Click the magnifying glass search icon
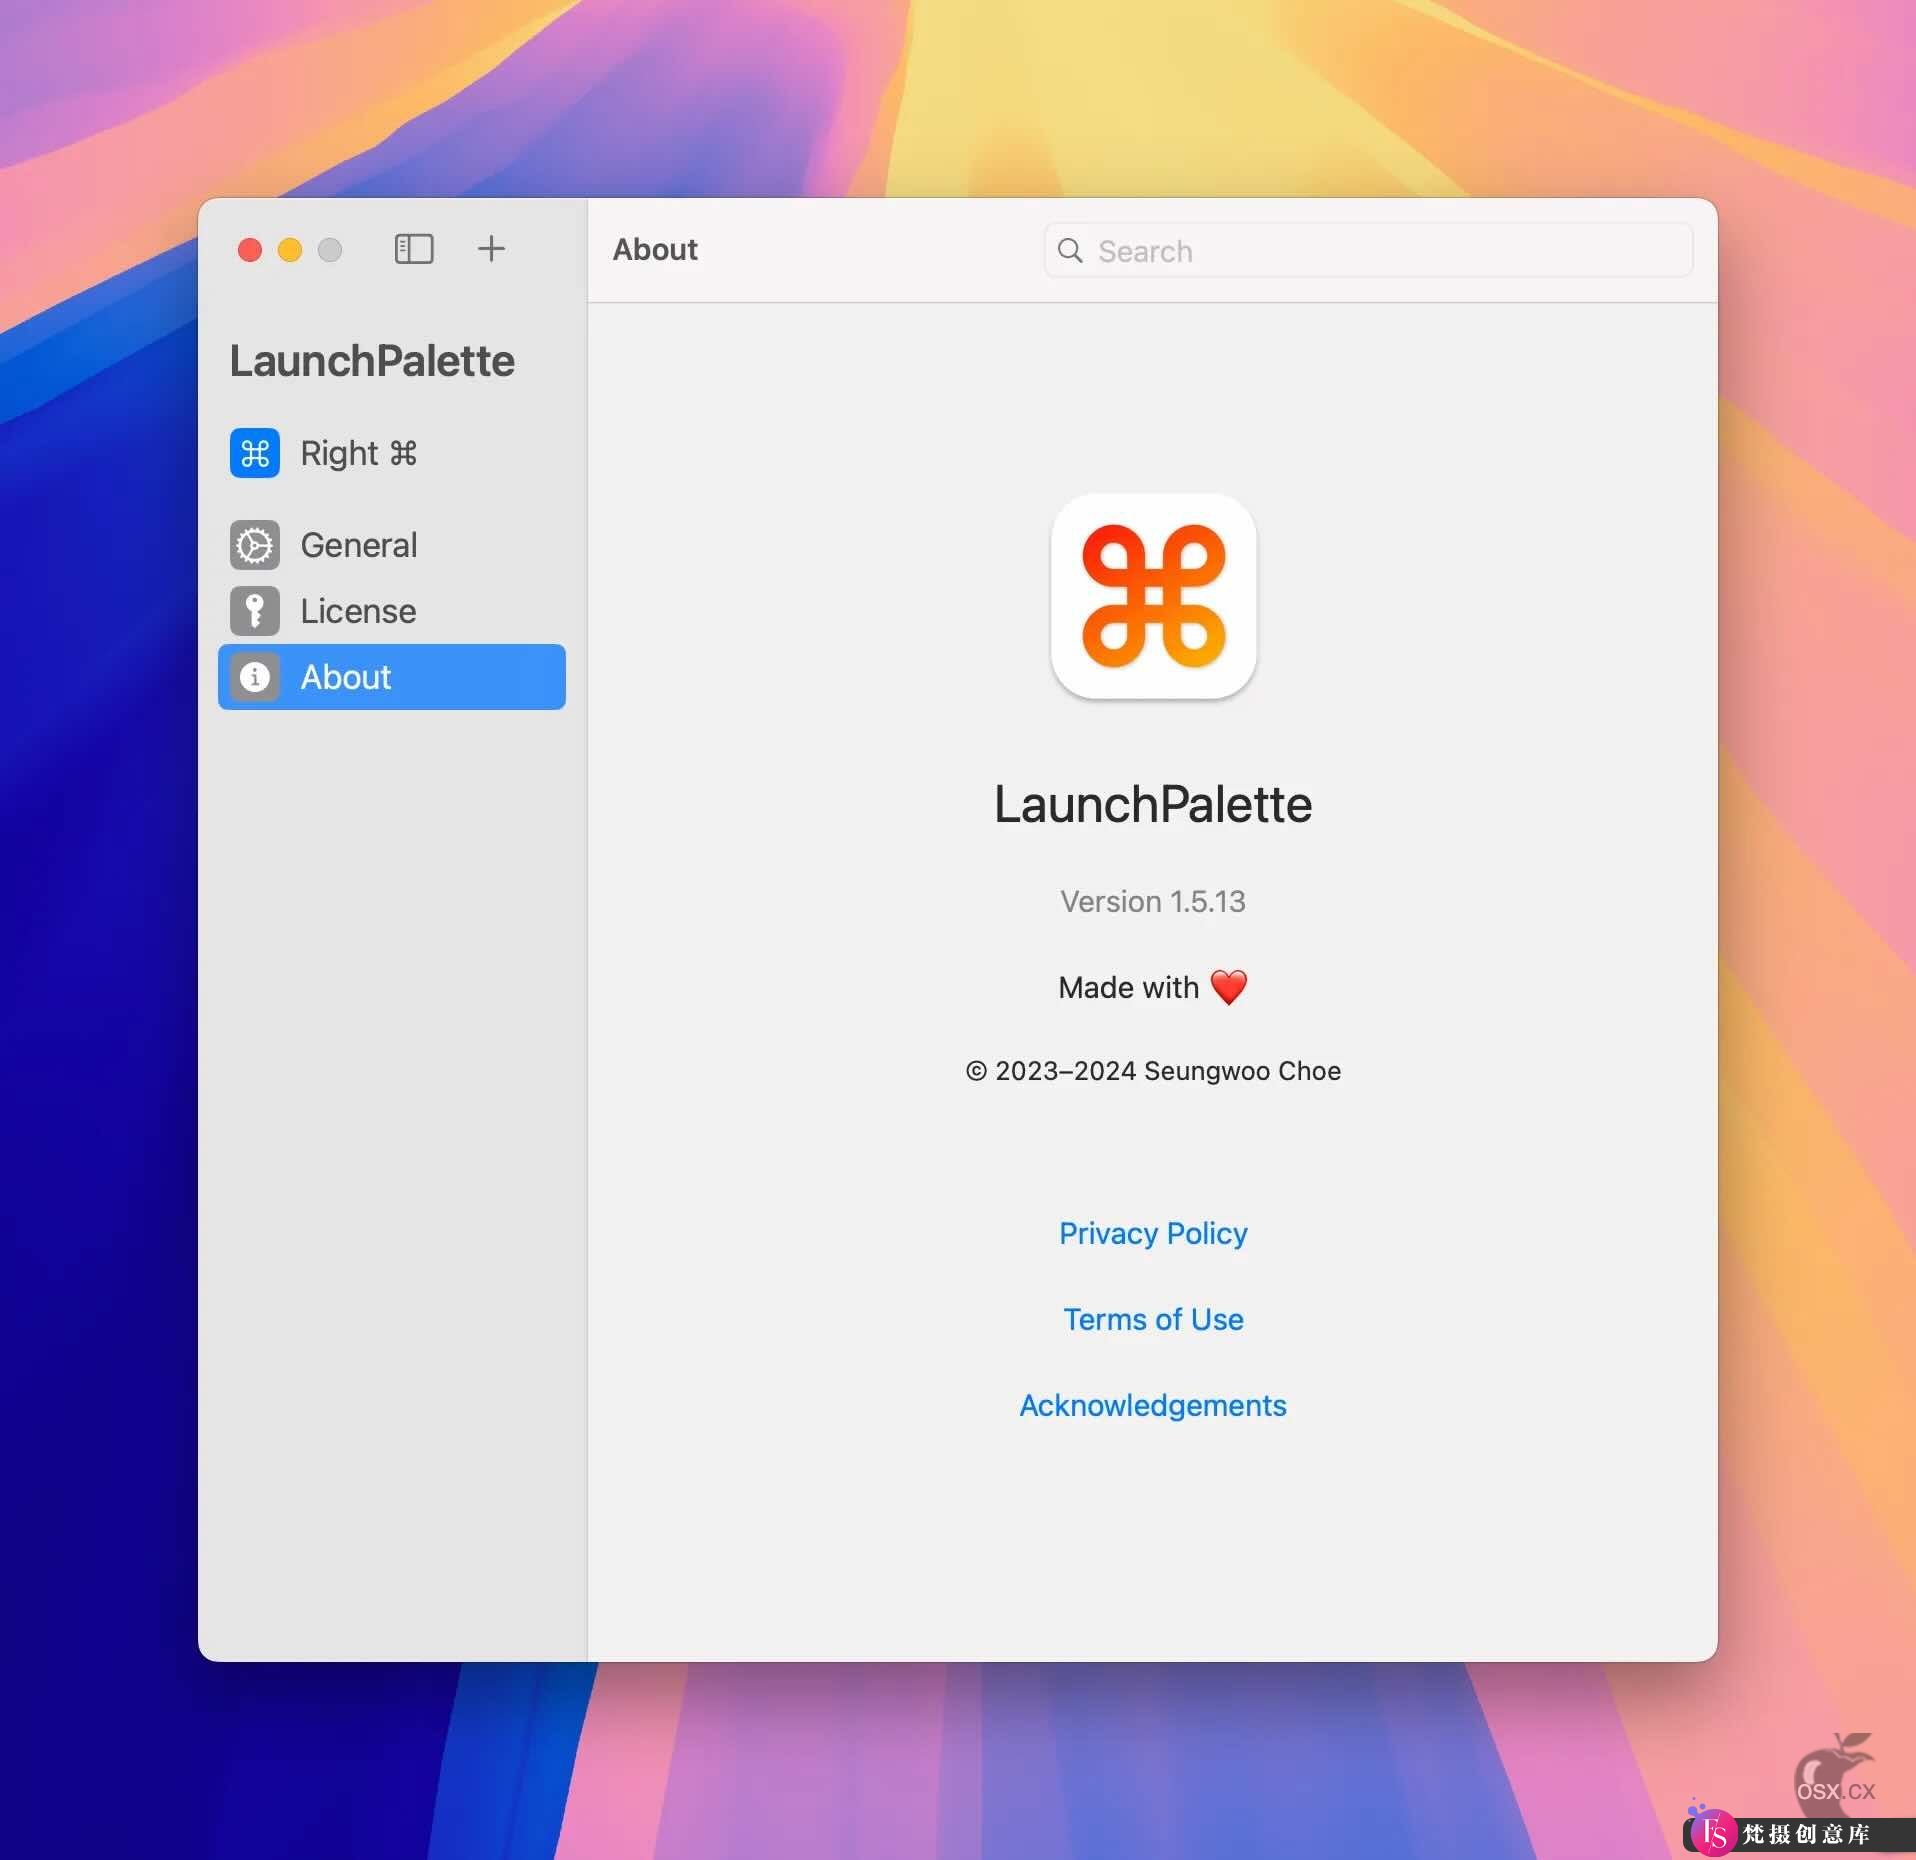Screen dimensions: 1916x1860 tap(1070, 251)
